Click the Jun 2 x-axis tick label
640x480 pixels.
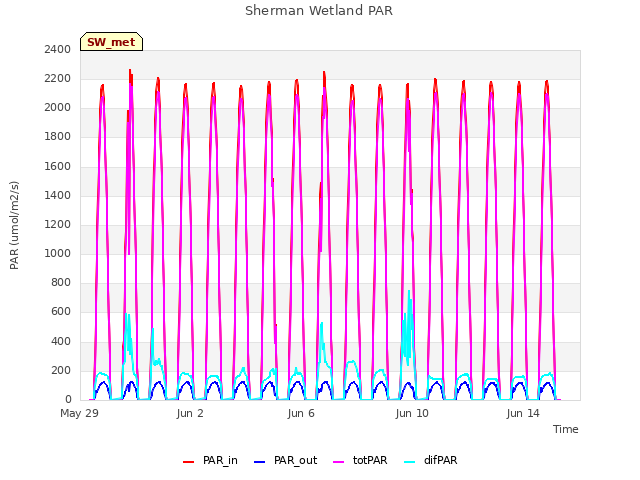(x=190, y=413)
